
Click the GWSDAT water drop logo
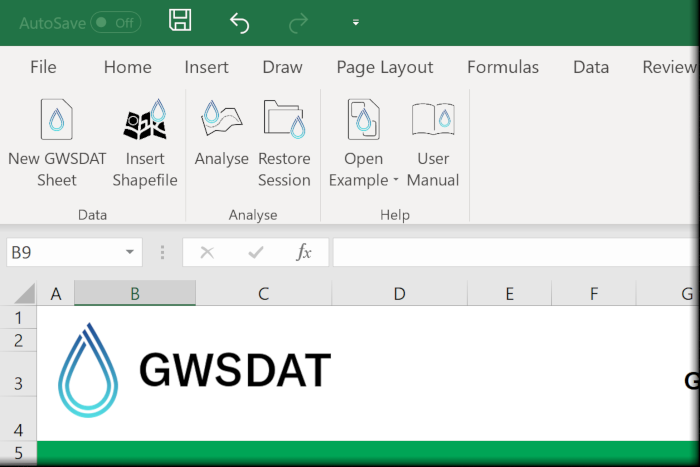[88, 370]
